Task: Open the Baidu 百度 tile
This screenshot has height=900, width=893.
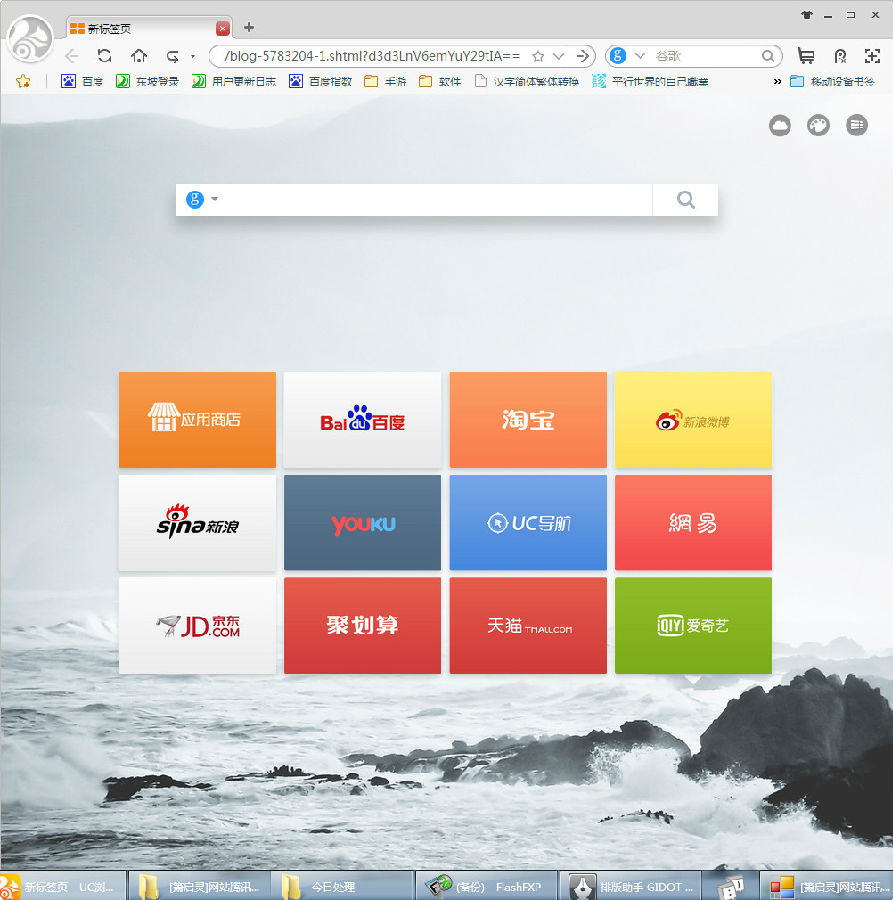Action: pyautogui.click(x=363, y=420)
